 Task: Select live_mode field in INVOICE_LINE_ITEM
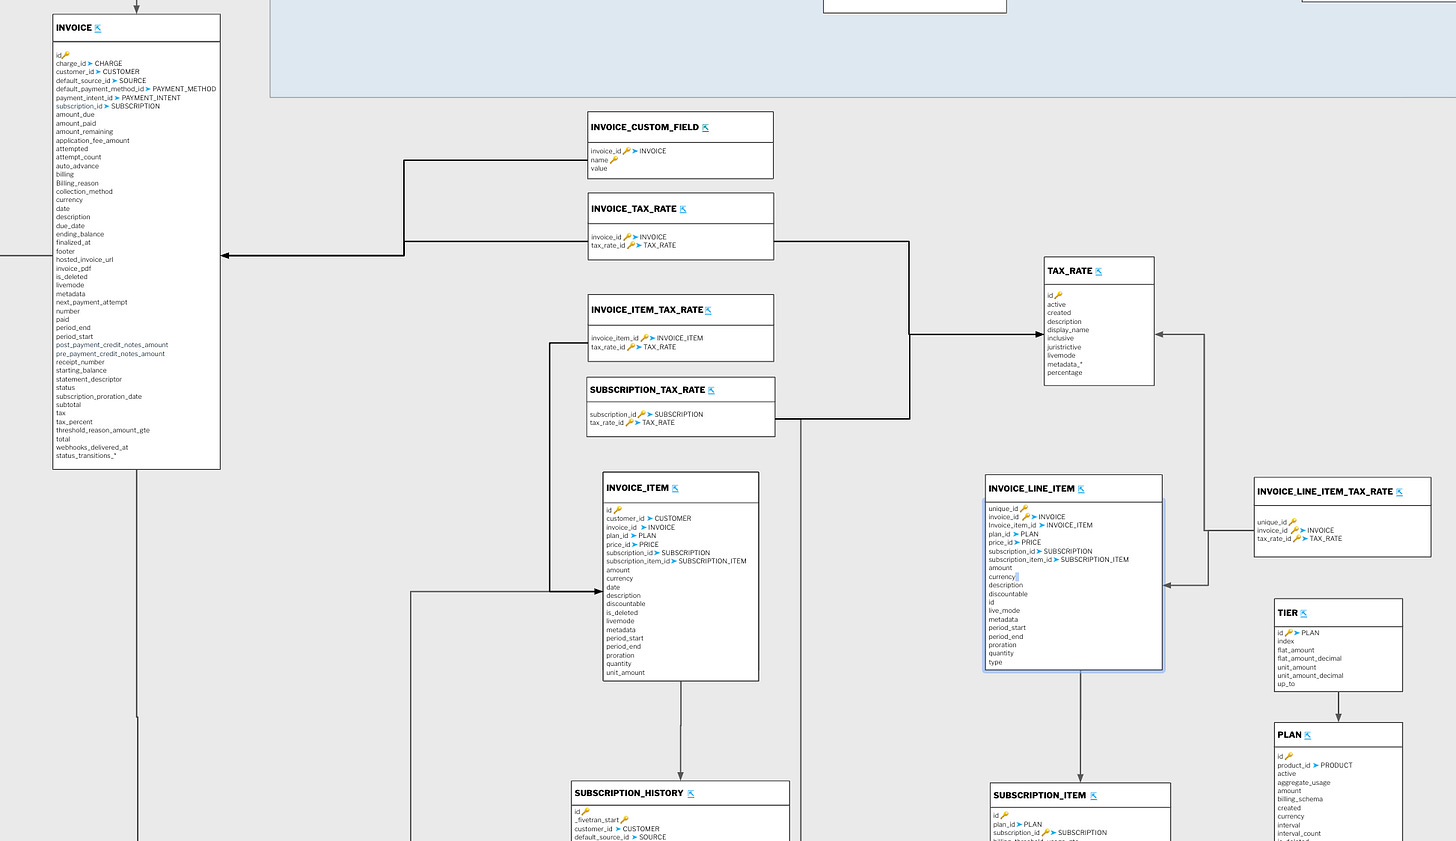pos(1005,610)
